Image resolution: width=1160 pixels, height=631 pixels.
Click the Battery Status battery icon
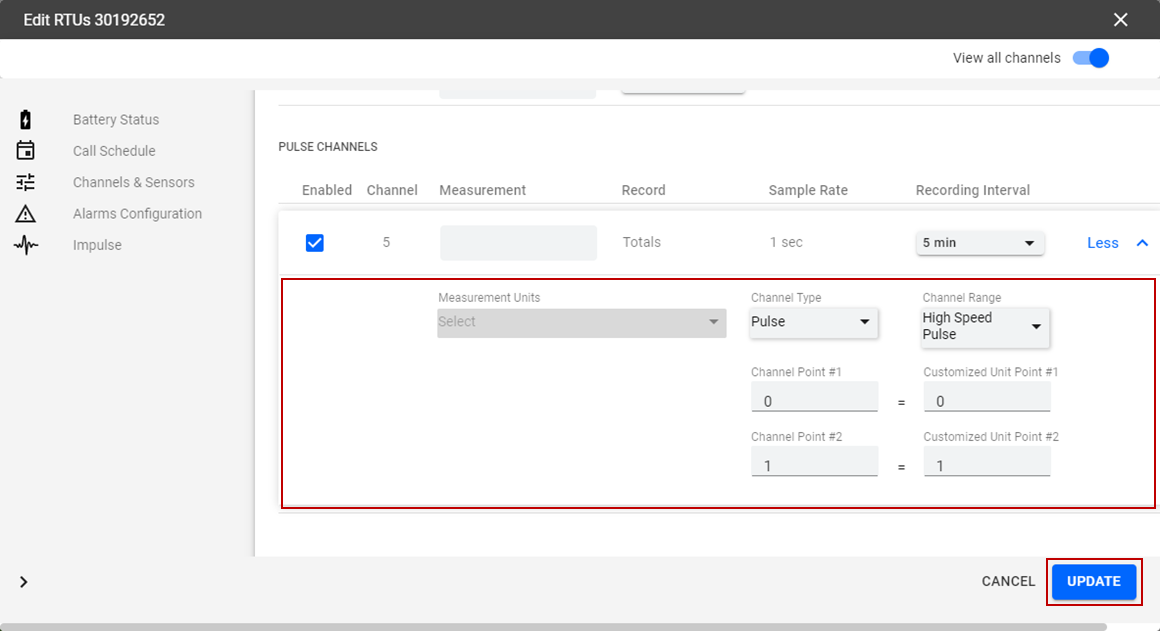click(x=26, y=120)
